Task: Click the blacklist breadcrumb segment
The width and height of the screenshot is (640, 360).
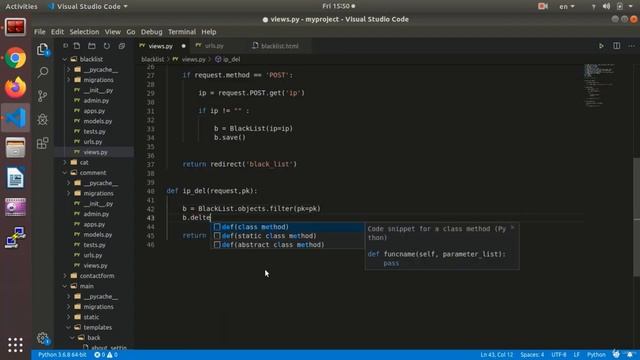Action: coord(152,59)
